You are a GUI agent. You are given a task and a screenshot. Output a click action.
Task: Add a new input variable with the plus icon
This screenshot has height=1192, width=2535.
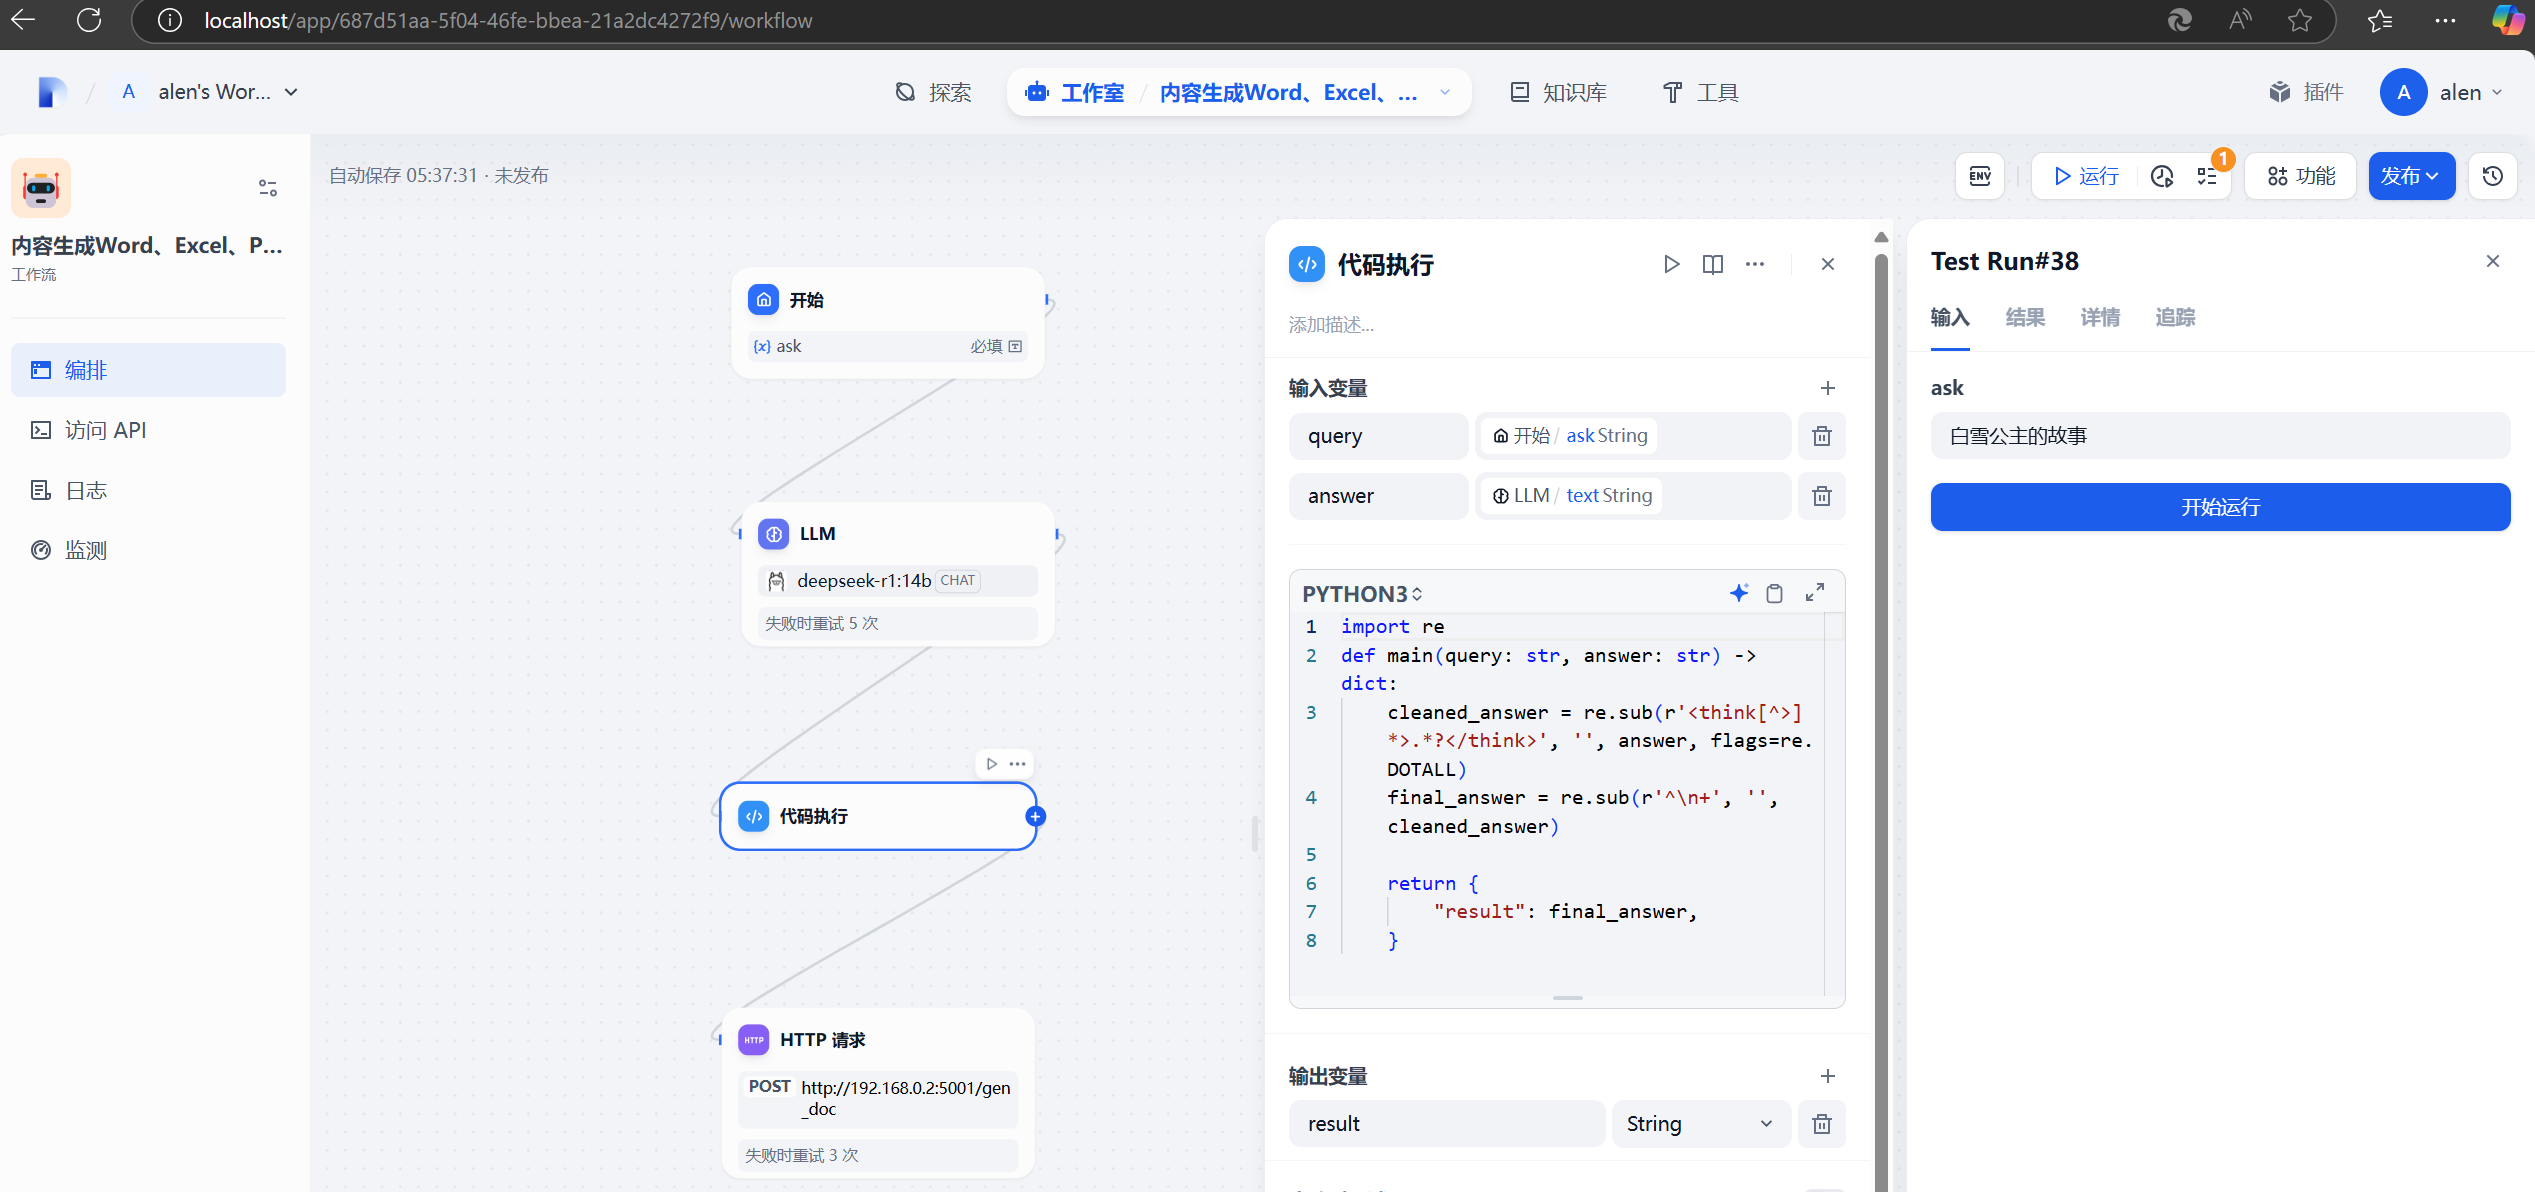tap(1828, 388)
